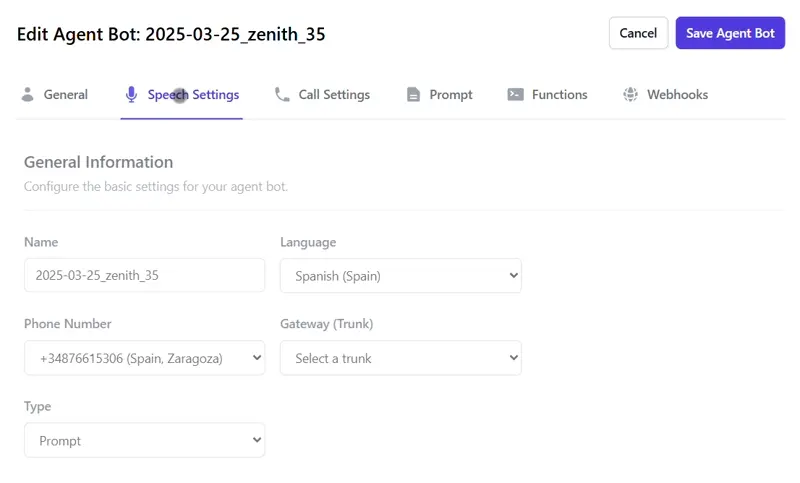Click the globe icon beside Webhooks
Viewport: 800px width, 483px height.
click(x=630, y=95)
